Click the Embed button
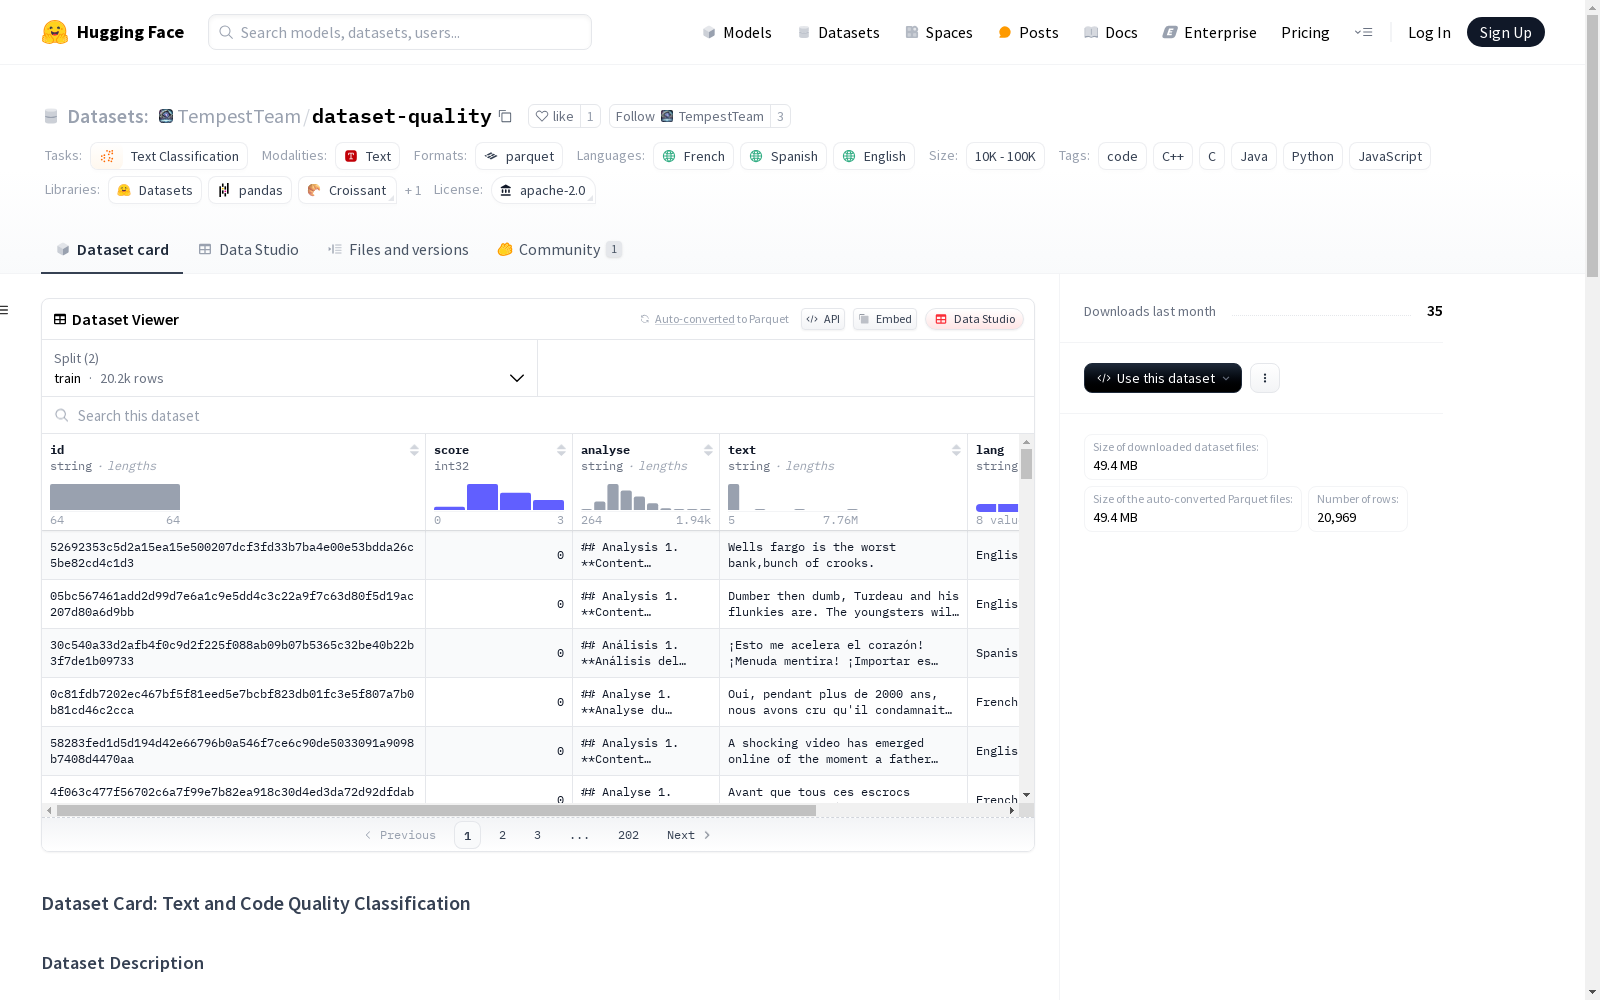The height and width of the screenshot is (1000, 1600). click(885, 319)
